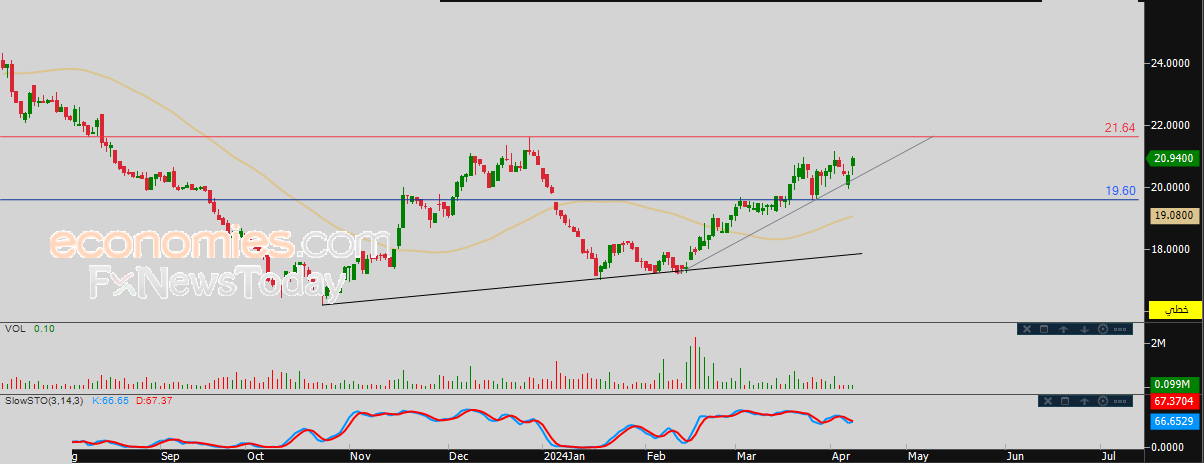Open SlowSTO pane settings gear

click(x=1103, y=401)
